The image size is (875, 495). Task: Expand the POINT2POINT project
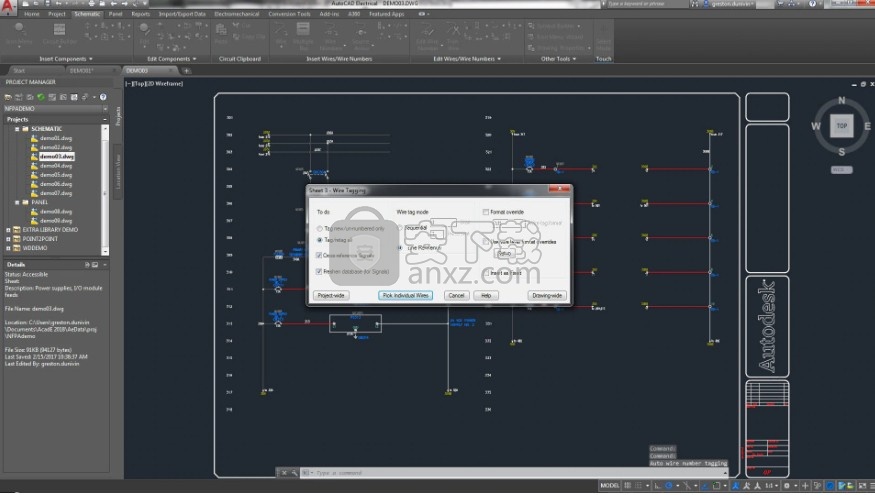coord(8,239)
